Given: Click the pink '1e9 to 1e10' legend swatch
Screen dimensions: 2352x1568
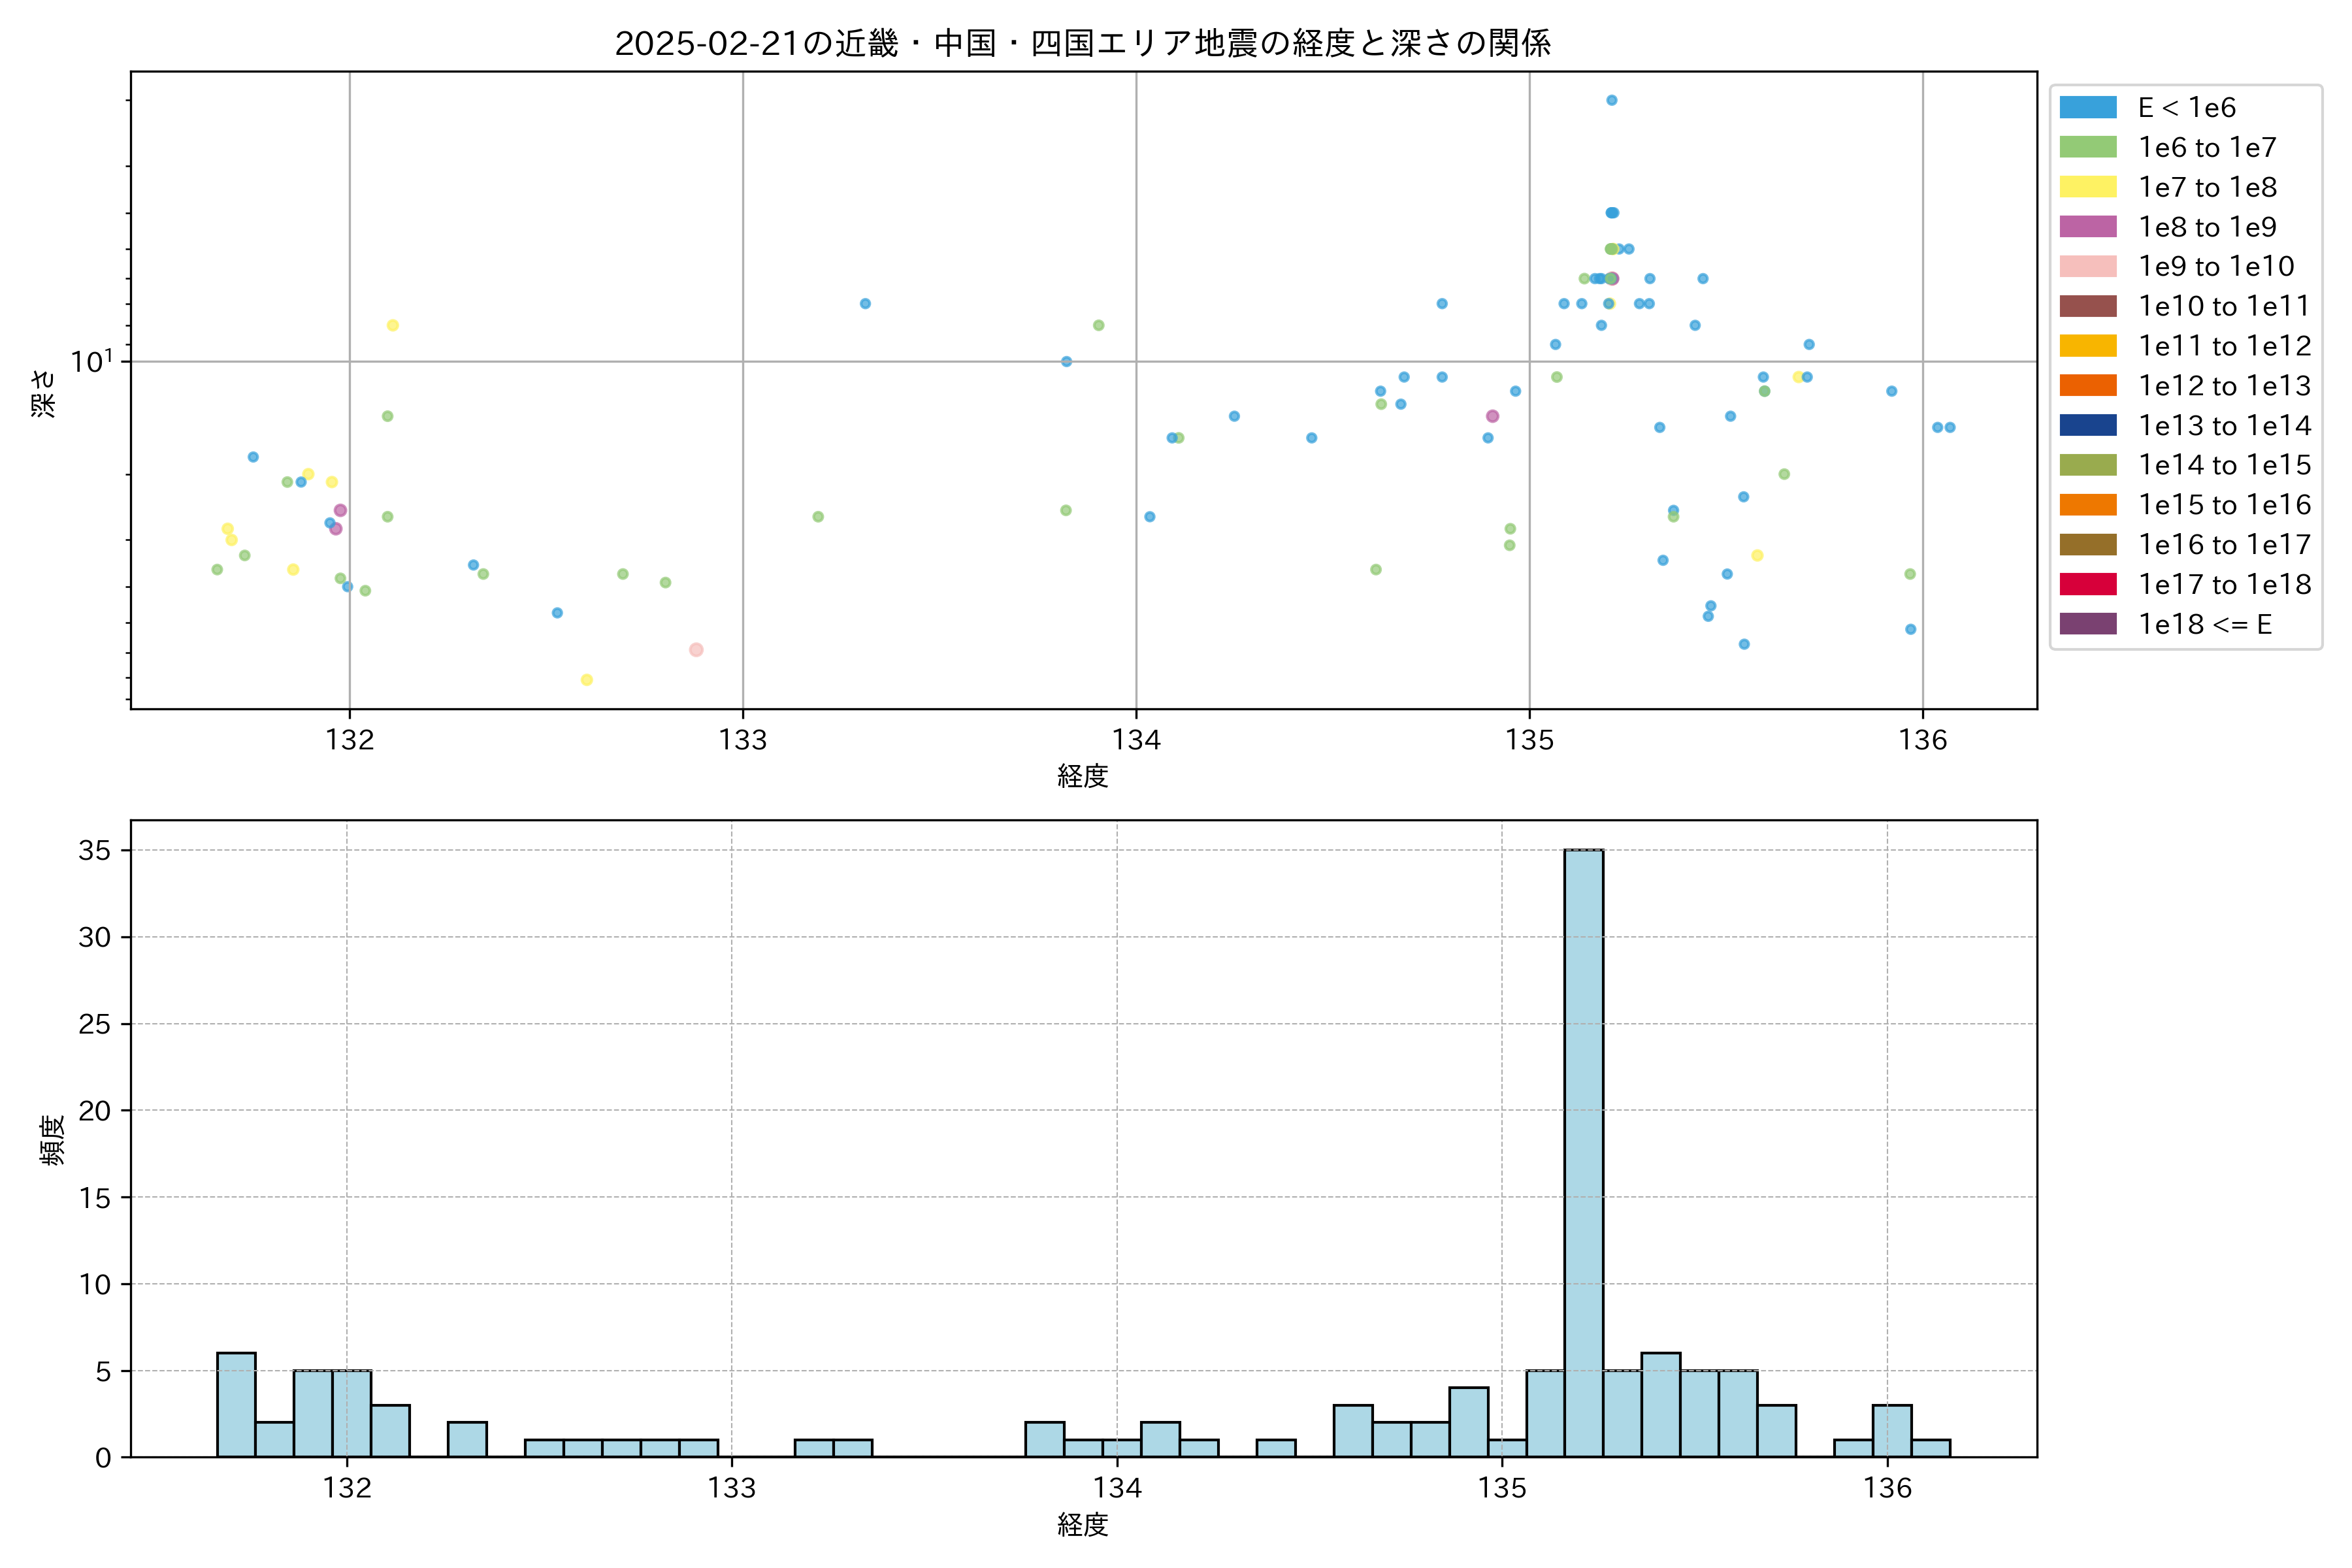Looking at the screenshot, I should (2087, 267).
